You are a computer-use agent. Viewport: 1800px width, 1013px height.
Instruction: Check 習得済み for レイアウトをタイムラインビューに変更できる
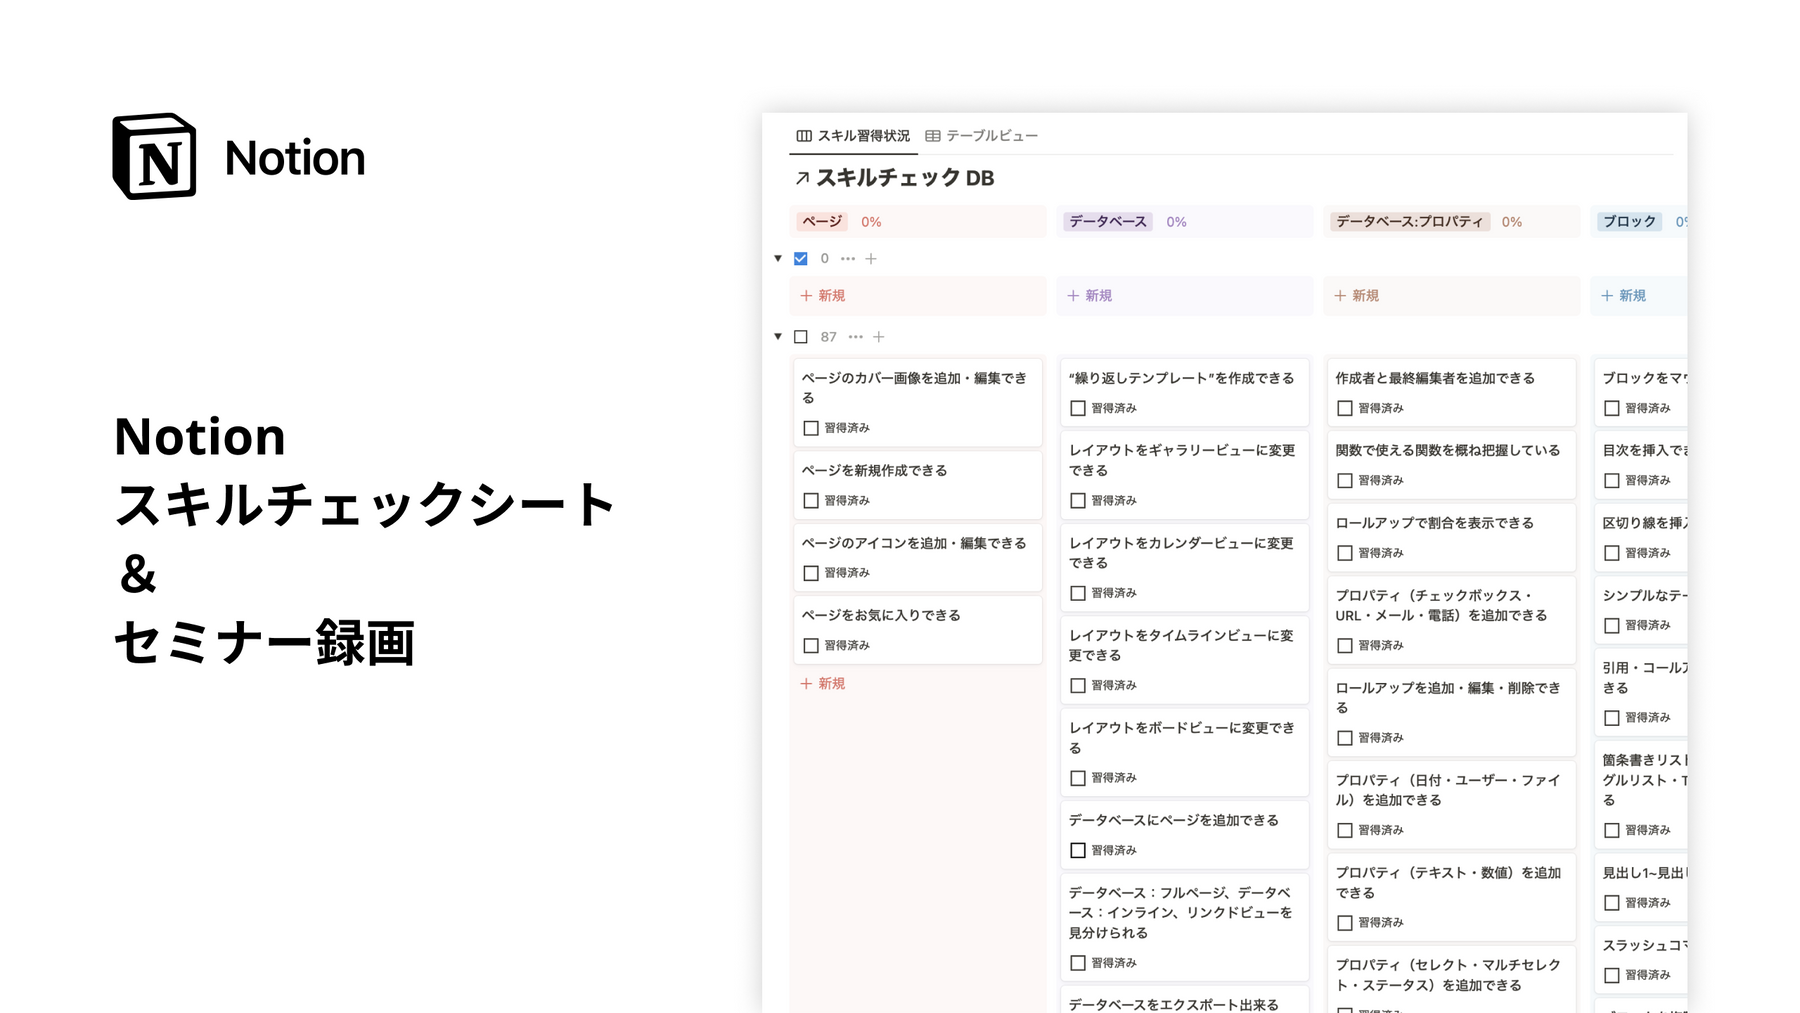(x=1078, y=686)
